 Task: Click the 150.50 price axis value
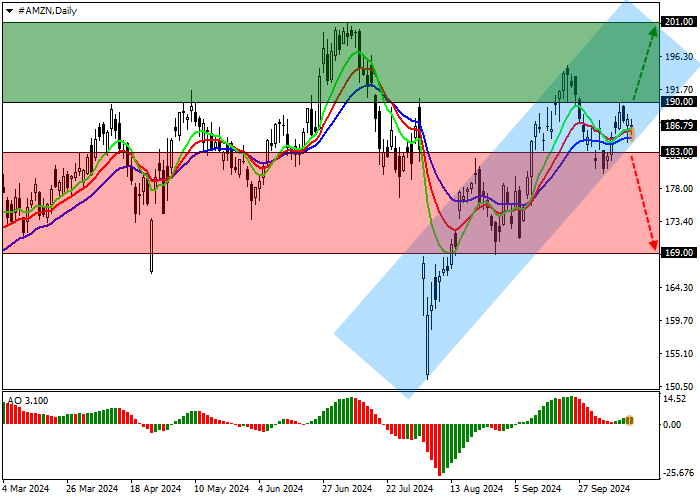679,387
